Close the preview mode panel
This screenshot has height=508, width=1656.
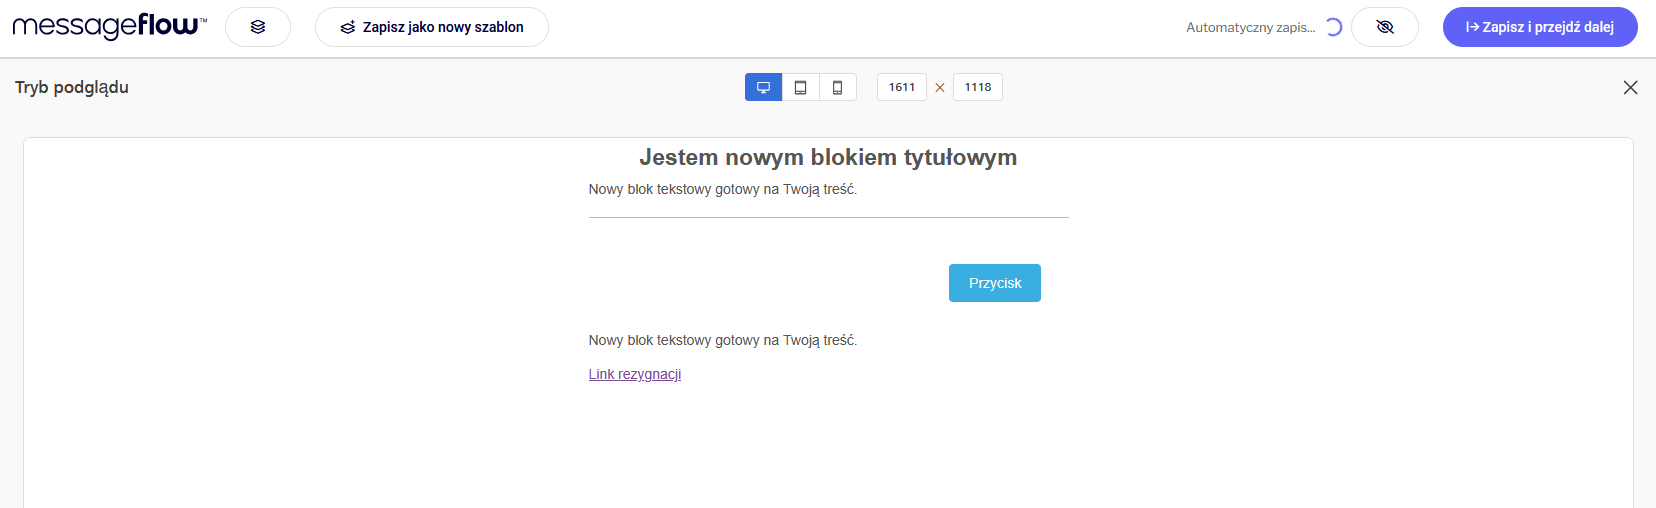tap(1630, 87)
